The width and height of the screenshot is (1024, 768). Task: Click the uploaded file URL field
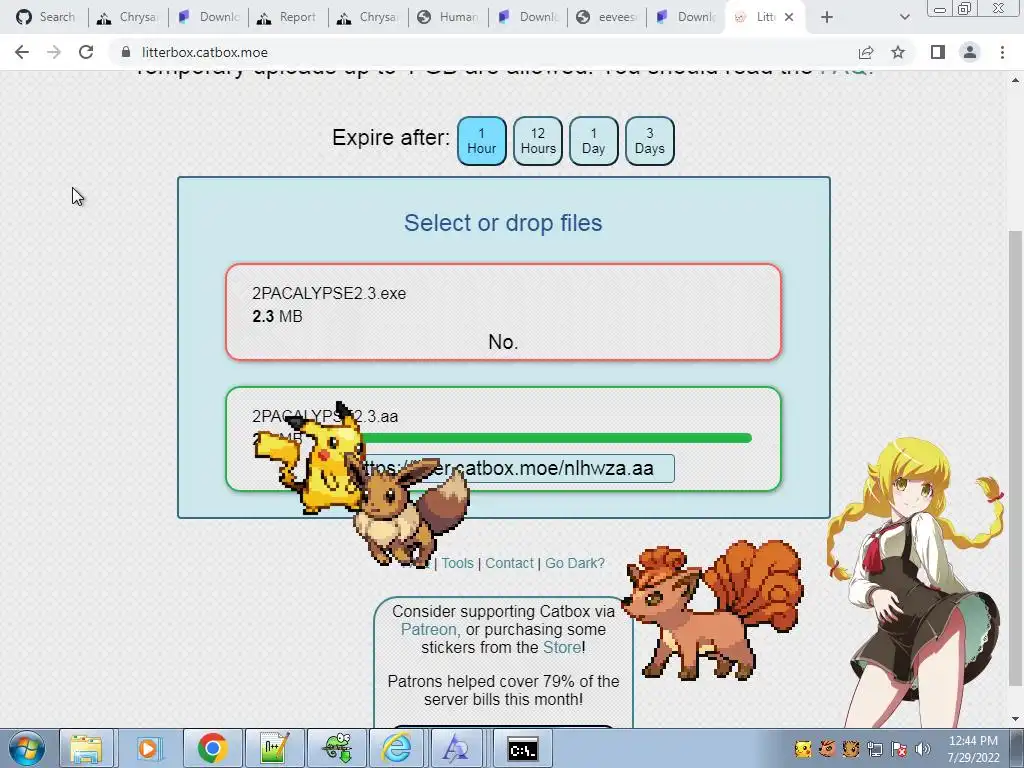pos(504,468)
